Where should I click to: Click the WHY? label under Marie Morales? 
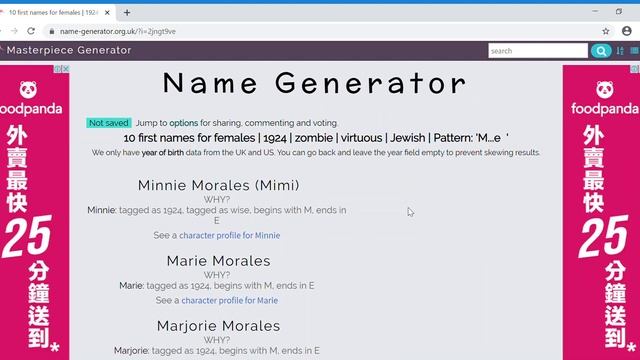217,275
